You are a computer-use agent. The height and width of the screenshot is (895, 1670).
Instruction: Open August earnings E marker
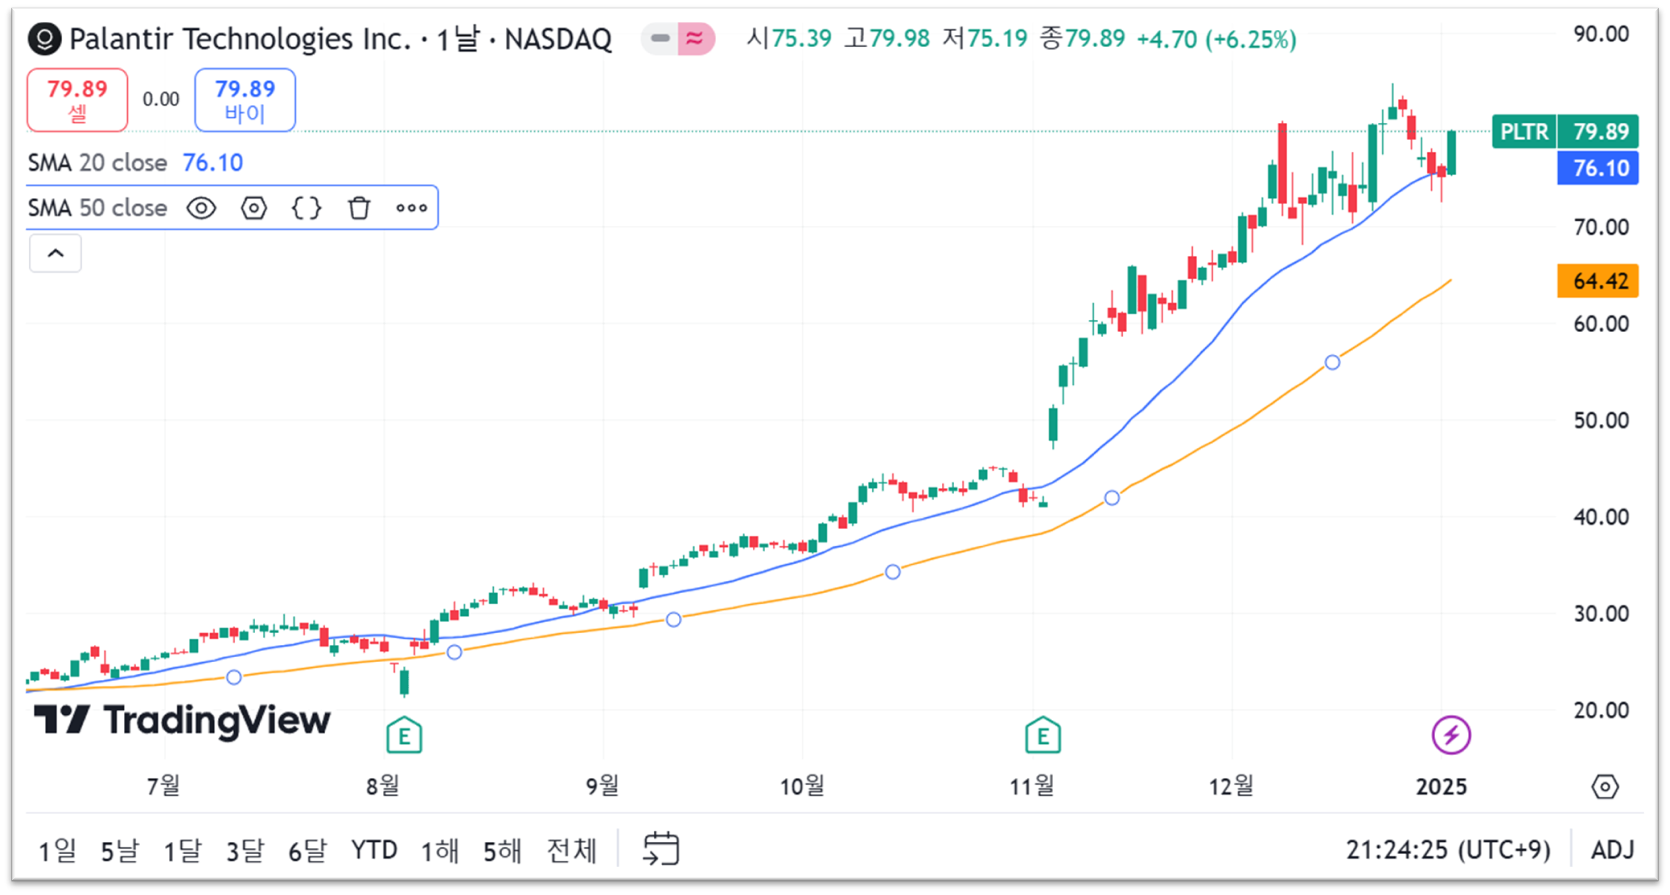(x=404, y=736)
